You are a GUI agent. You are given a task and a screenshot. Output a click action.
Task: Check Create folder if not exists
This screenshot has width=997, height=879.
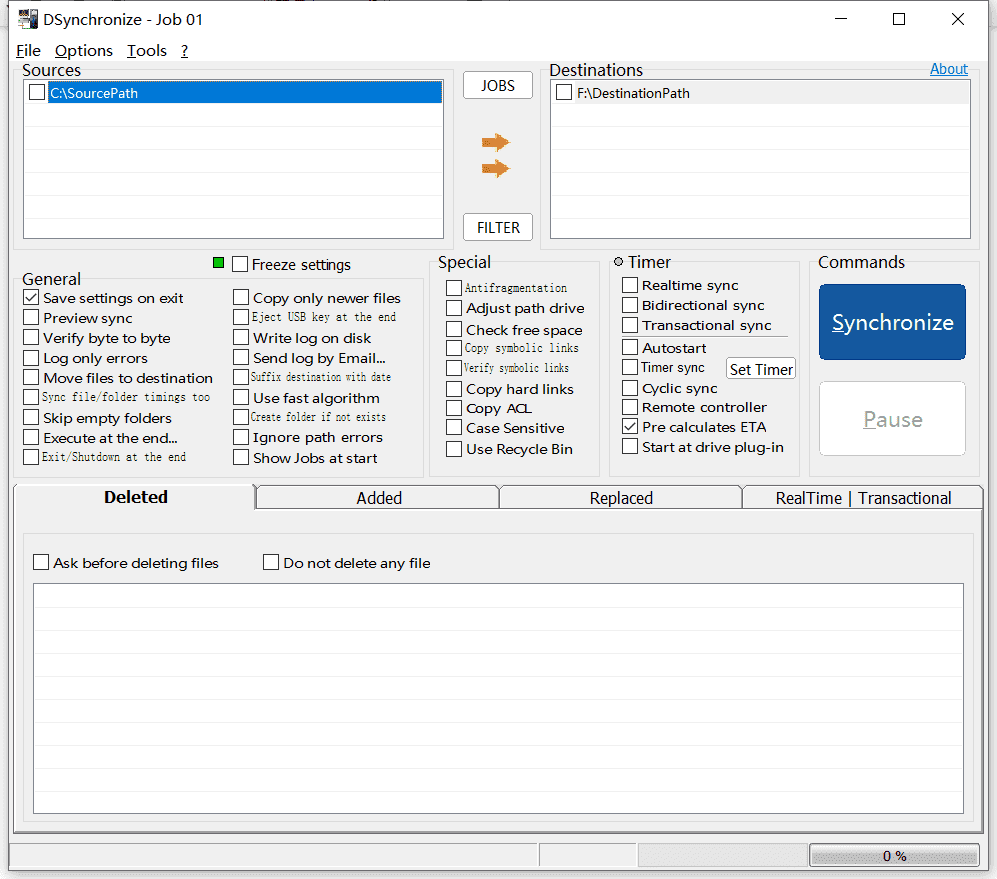pos(241,417)
